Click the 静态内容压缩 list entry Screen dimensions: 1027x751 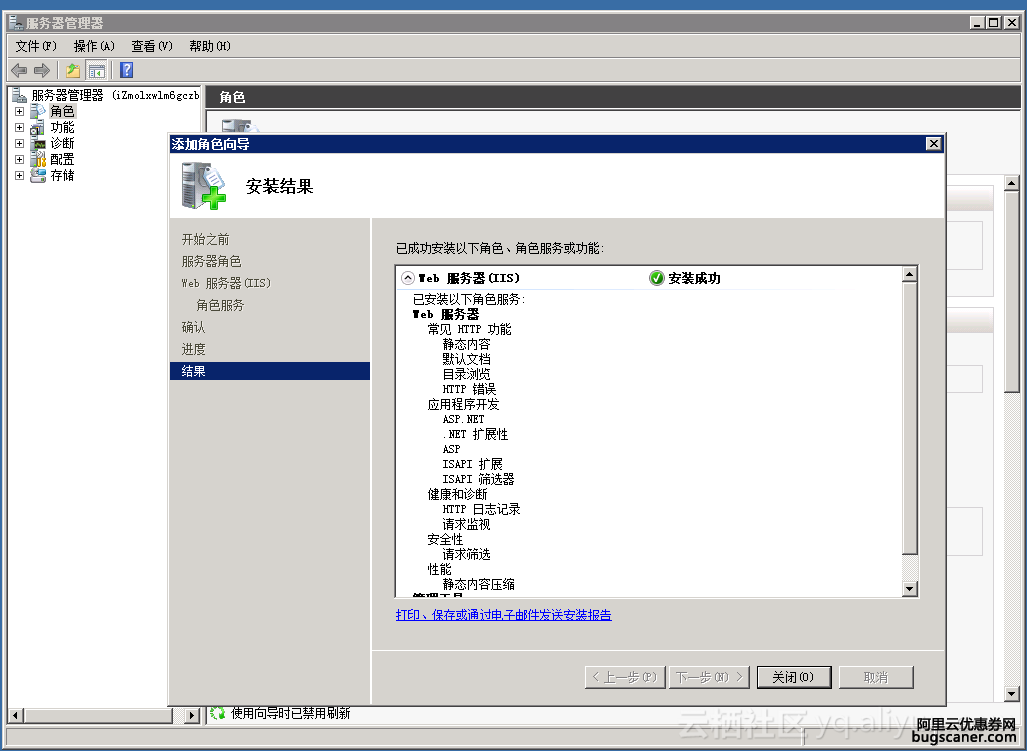(x=478, y=584)
